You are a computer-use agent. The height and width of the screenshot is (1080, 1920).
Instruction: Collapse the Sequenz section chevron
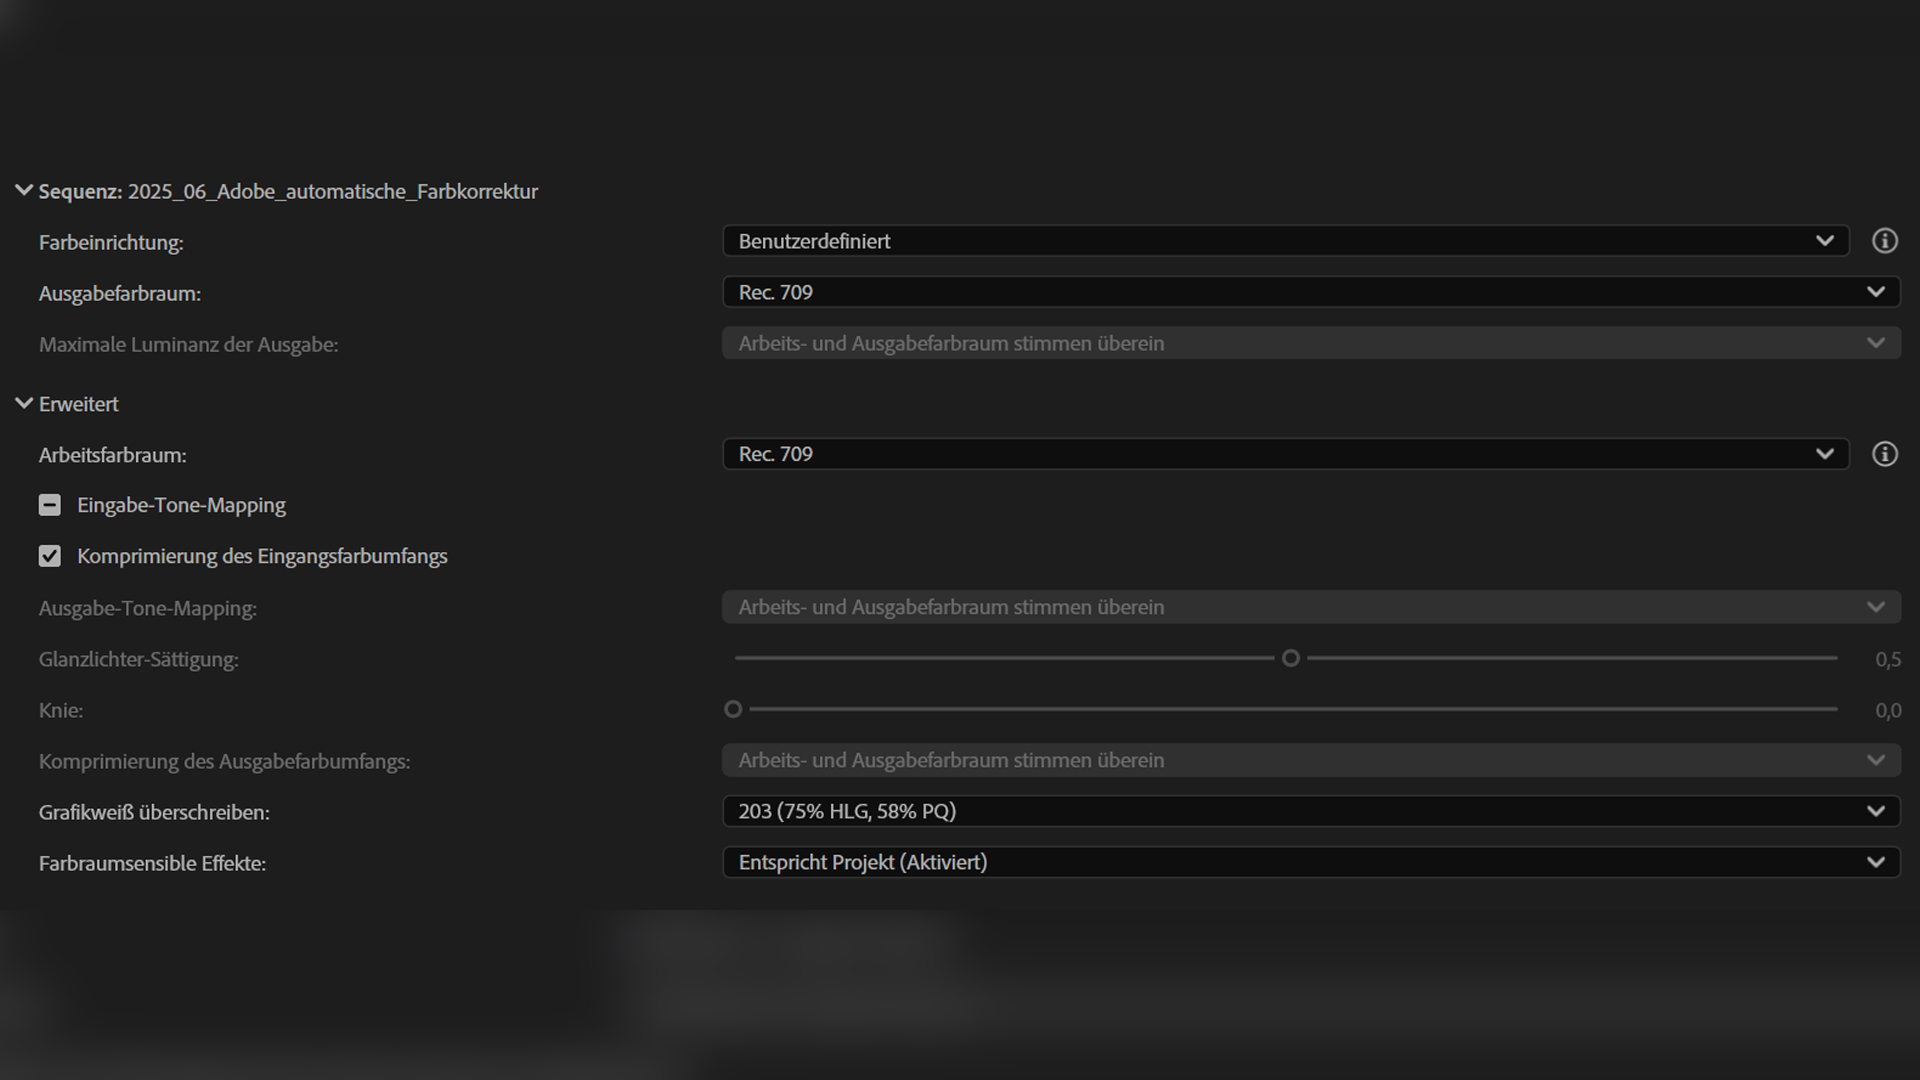tap(24, 190)
